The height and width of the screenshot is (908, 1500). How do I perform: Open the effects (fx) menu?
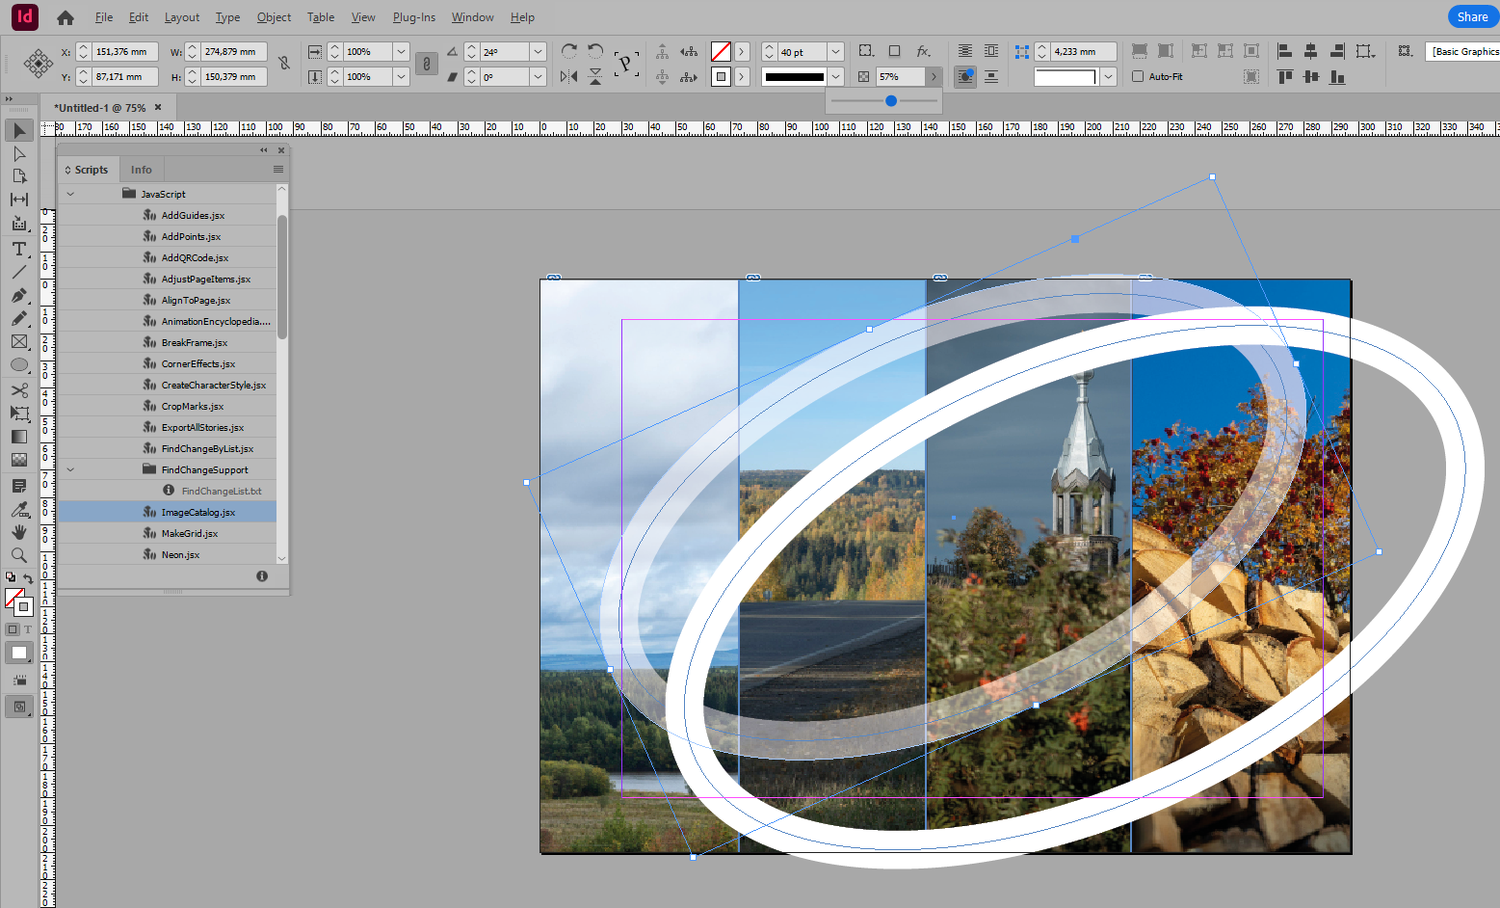point(923,51)
